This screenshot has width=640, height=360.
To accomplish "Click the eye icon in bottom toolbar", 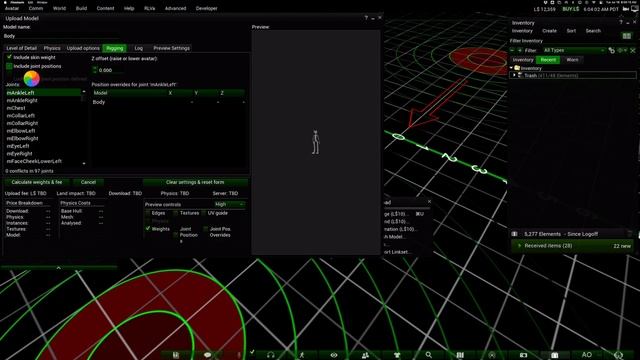I will tap(334, 355).
